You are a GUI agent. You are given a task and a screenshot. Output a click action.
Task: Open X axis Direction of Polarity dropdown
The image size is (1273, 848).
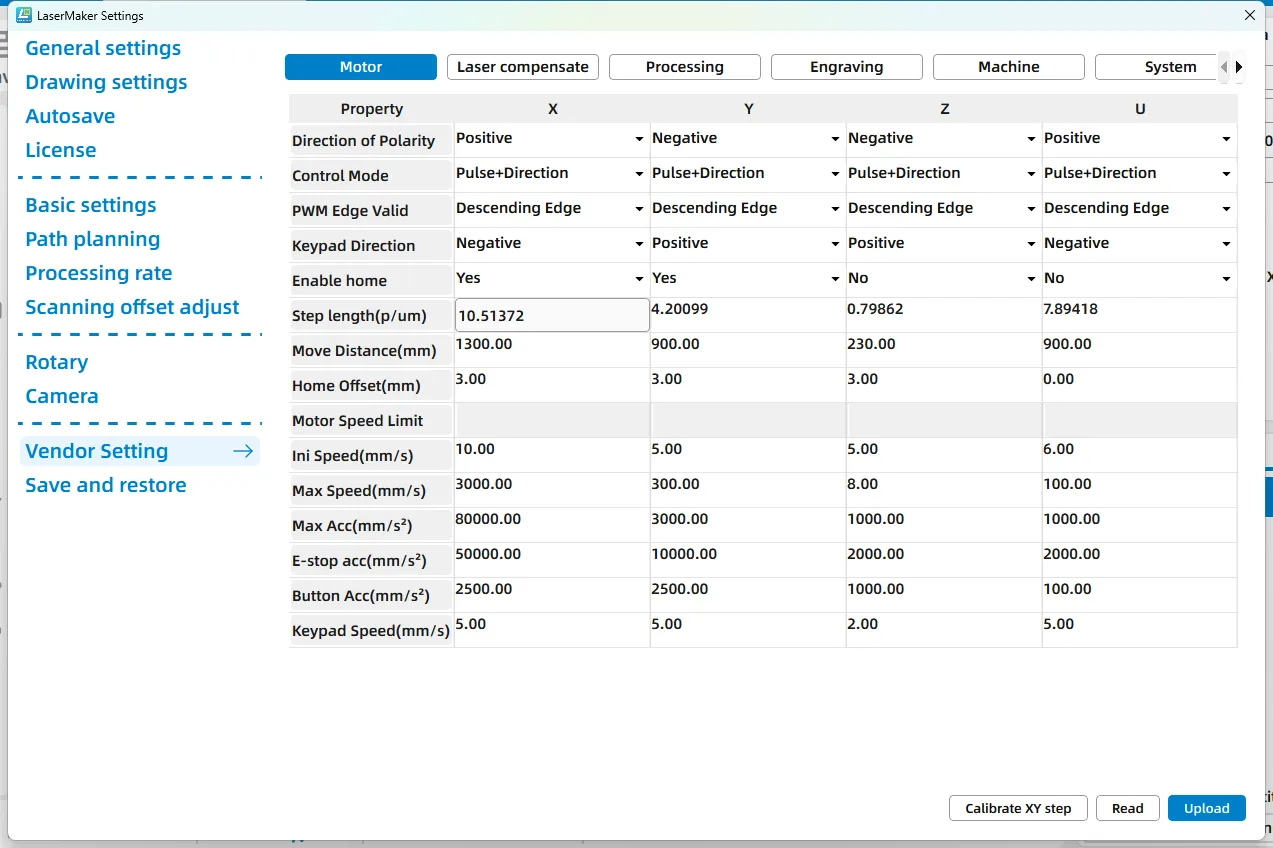pyautogui.click(x=639, y=139)
